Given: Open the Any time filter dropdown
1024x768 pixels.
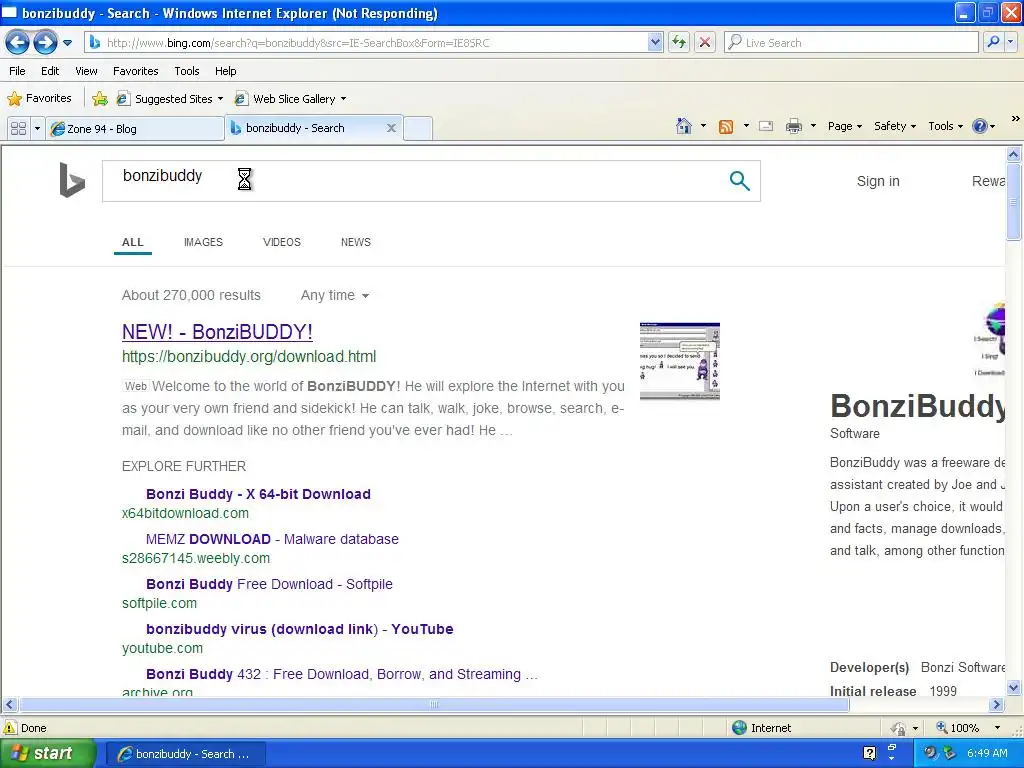Looking at the screenshot, I should pos(335,295).
